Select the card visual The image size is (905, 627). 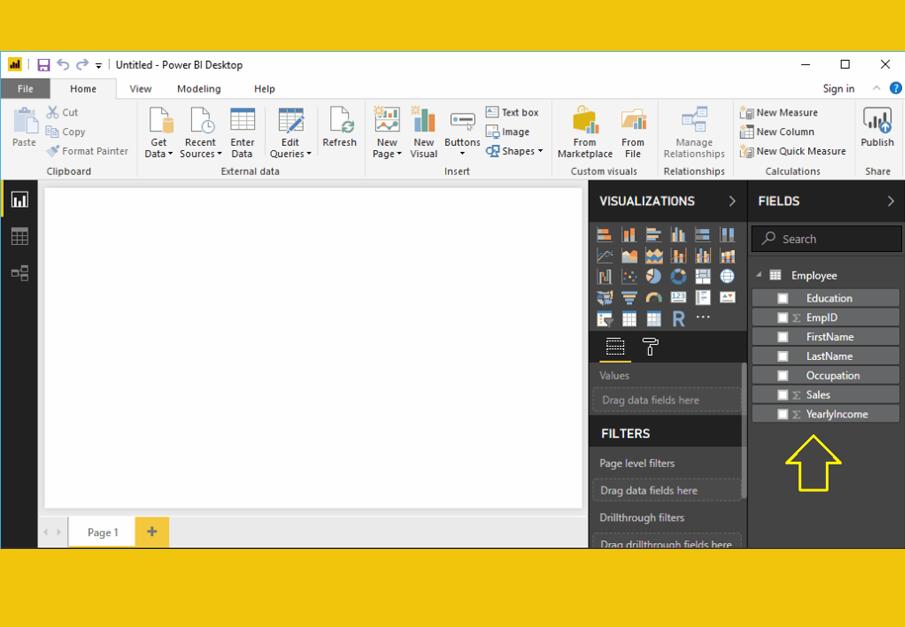pyautogui.click(x=678, y=297)
